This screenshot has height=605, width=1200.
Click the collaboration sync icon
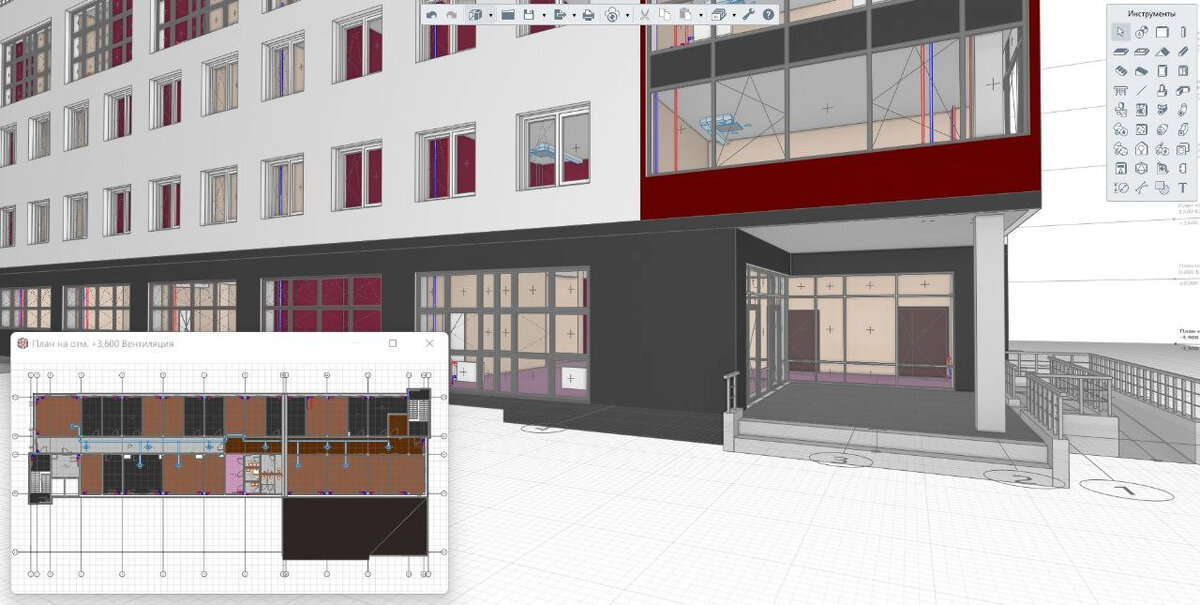pyautogui.click(x=611, y=15)
